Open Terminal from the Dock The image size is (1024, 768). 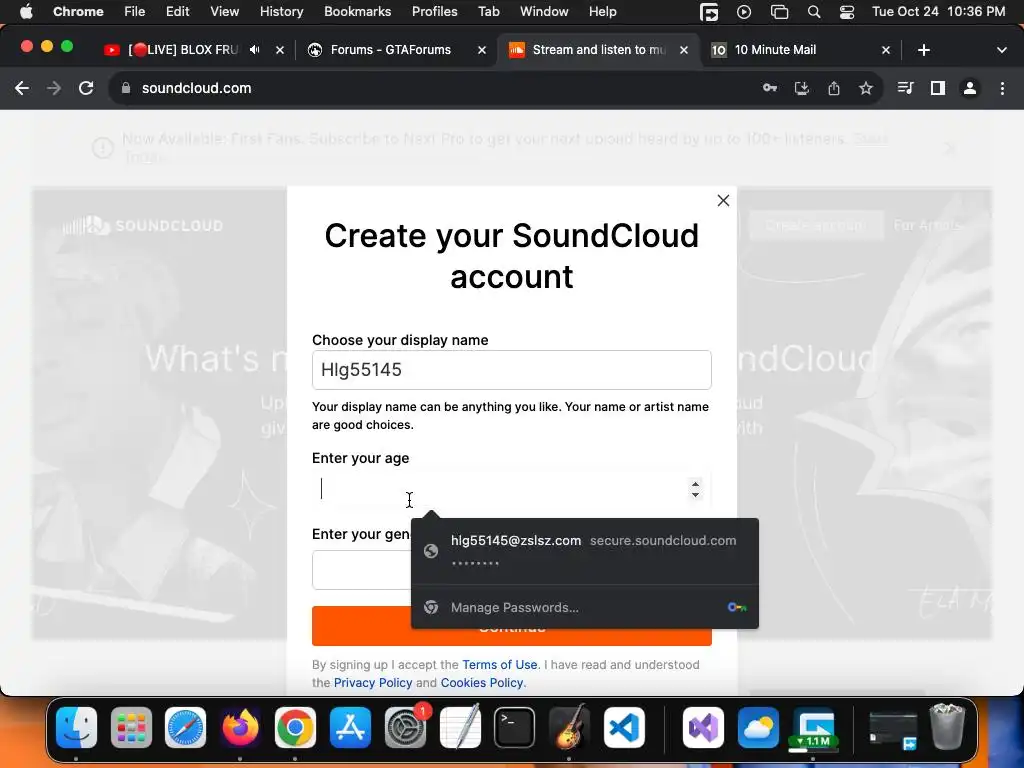(515, 727)
